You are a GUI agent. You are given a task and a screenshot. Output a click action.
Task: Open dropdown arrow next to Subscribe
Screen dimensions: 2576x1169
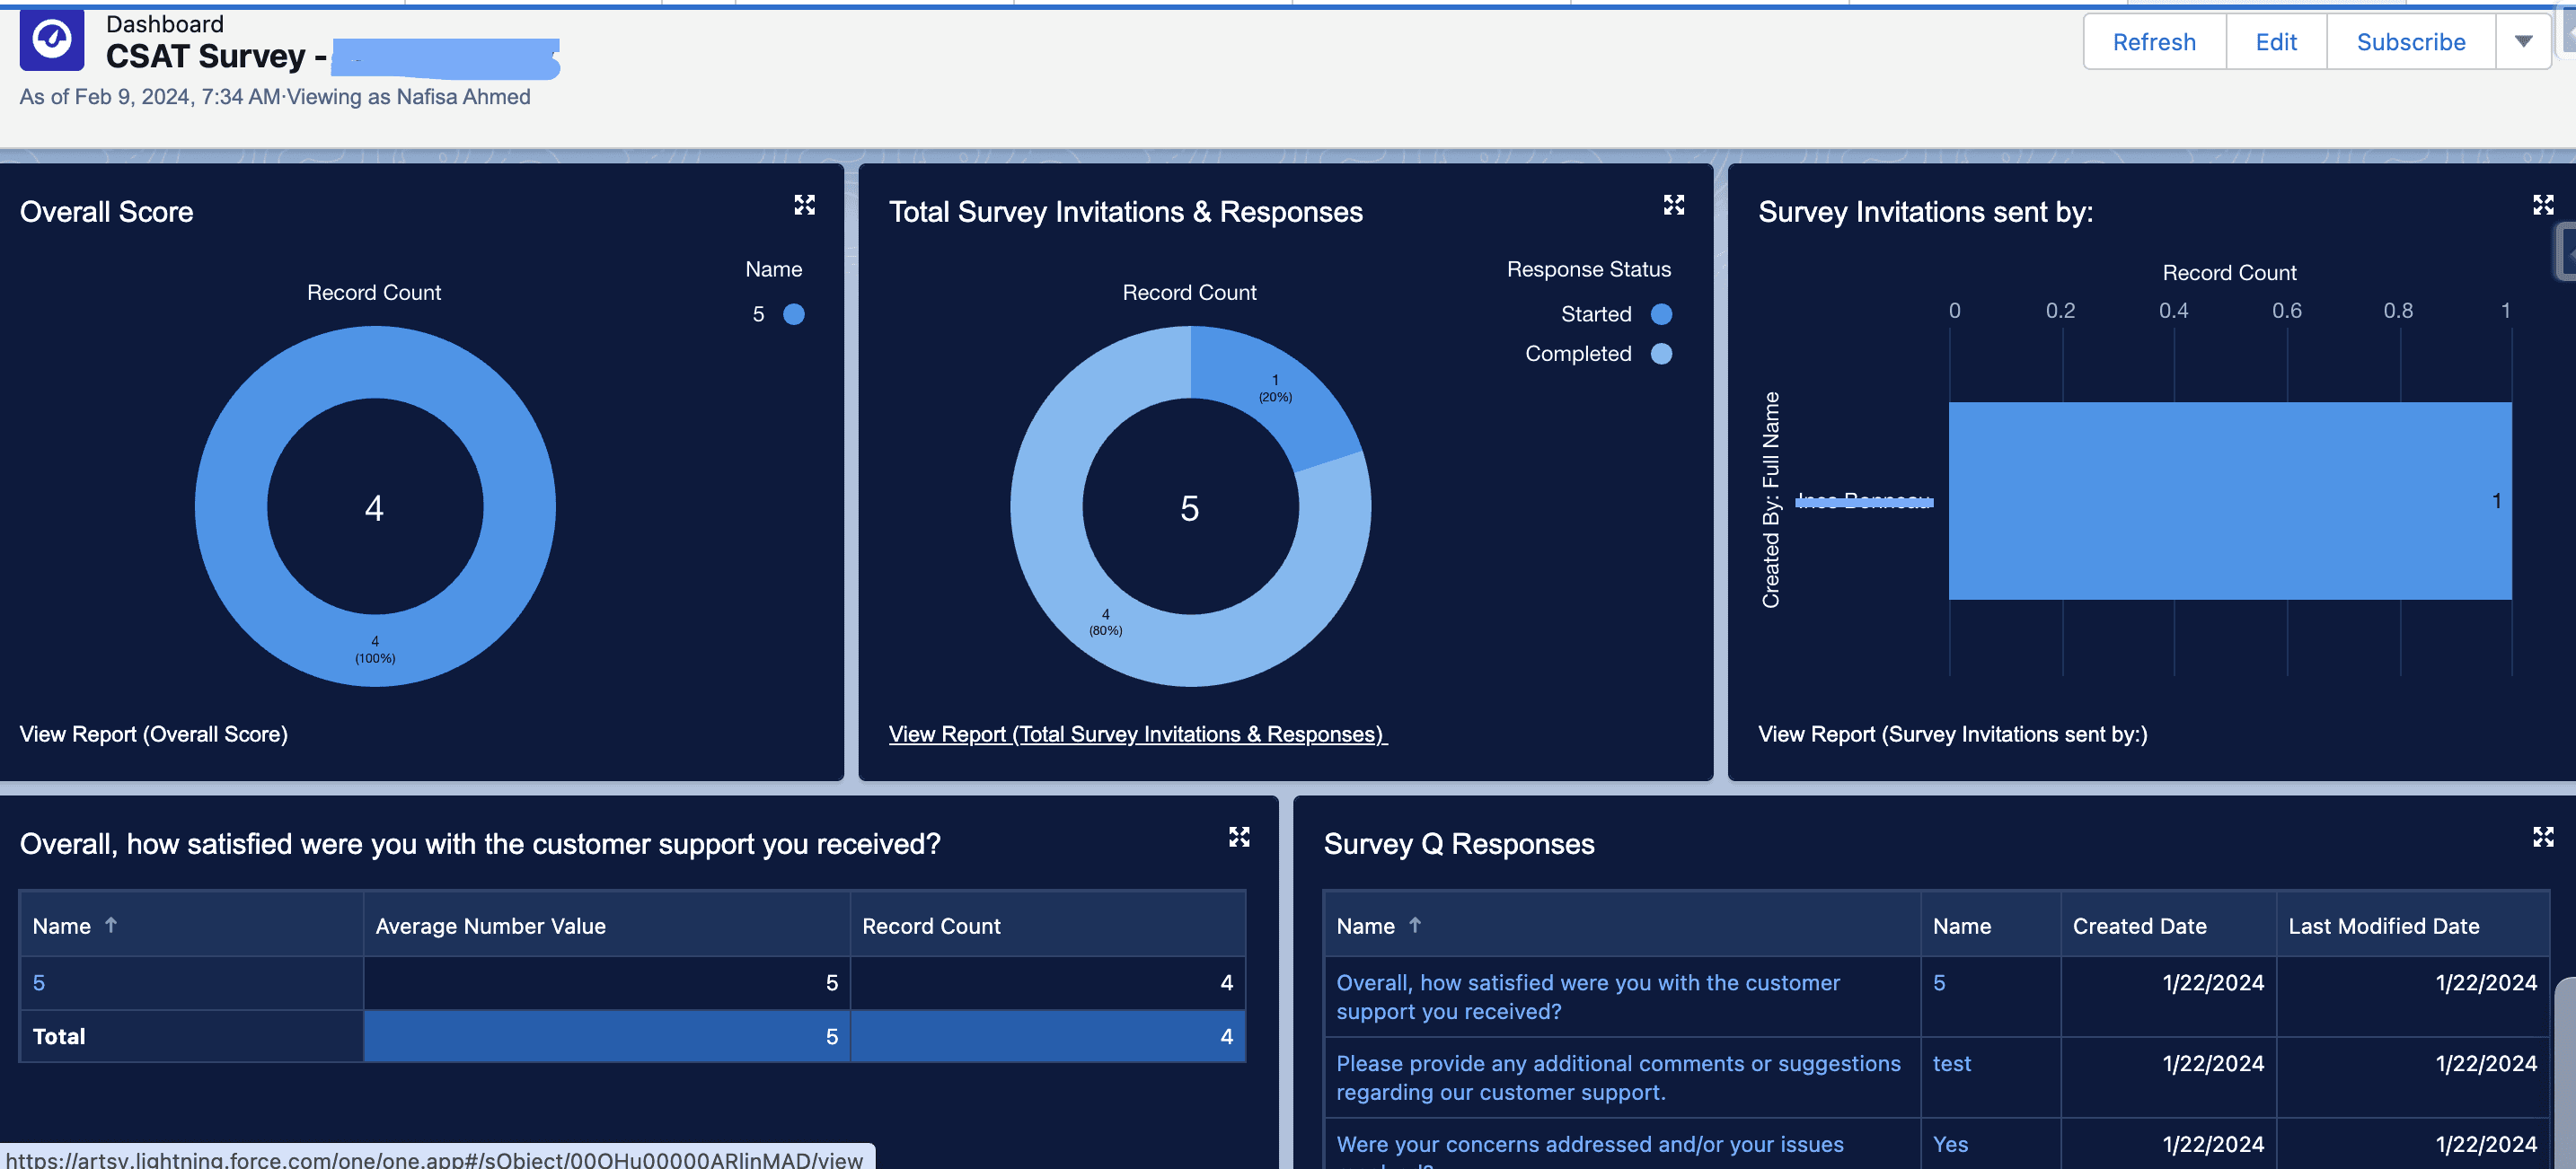2523,42
